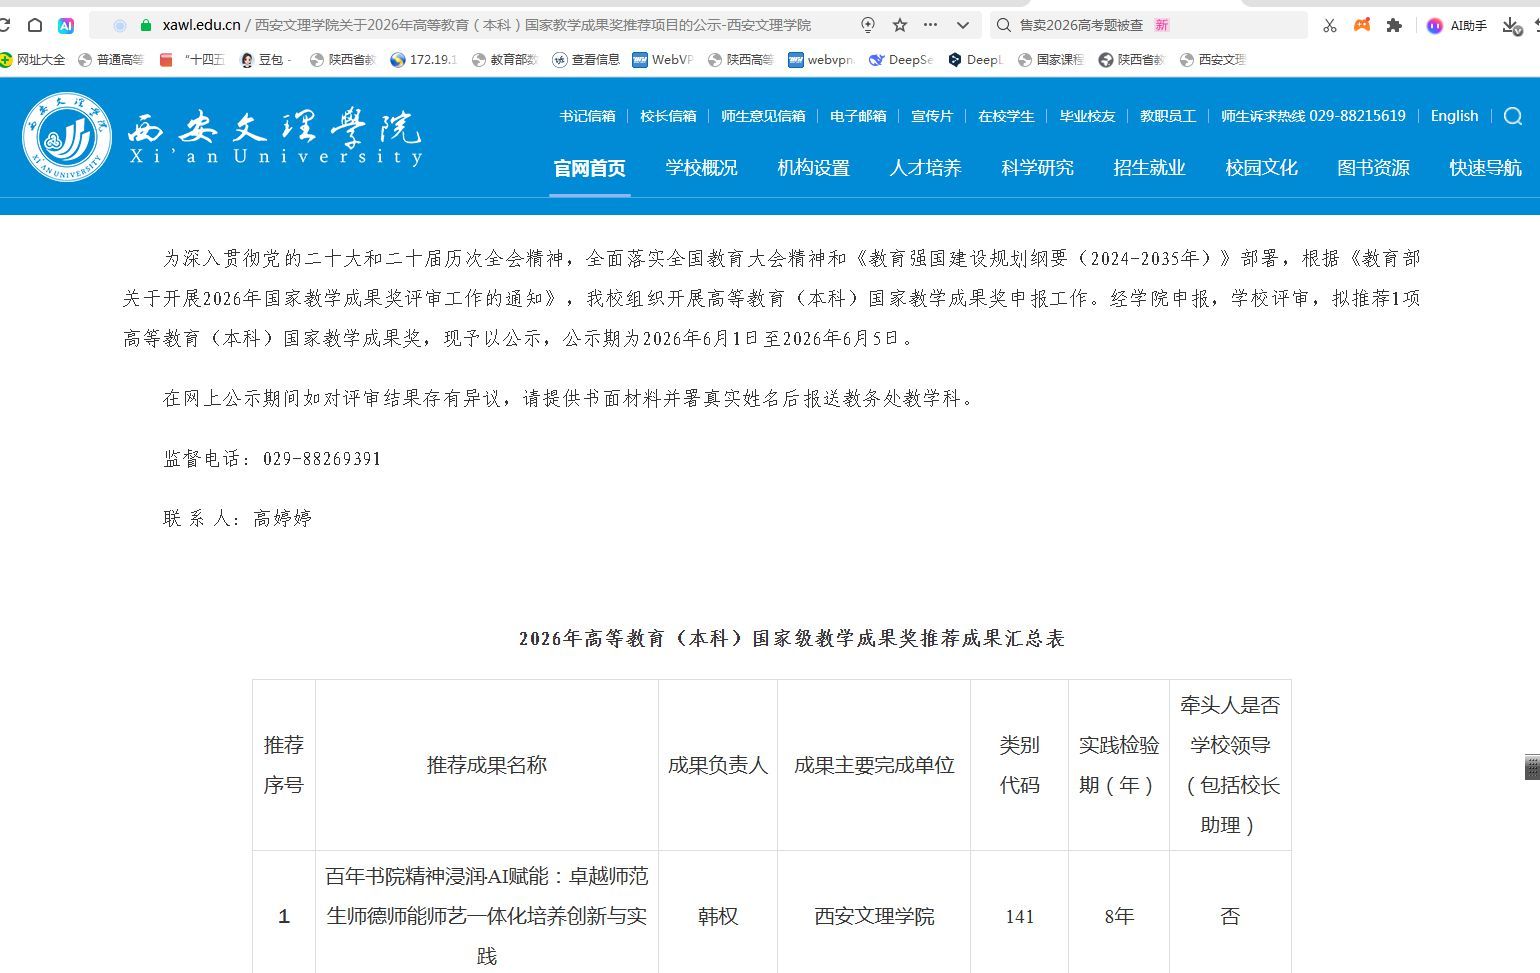Click the 监督电话 number 029-88269391
Viewport: 1540px width, 973px height.
pyautogui.click(x=322, y=459)
